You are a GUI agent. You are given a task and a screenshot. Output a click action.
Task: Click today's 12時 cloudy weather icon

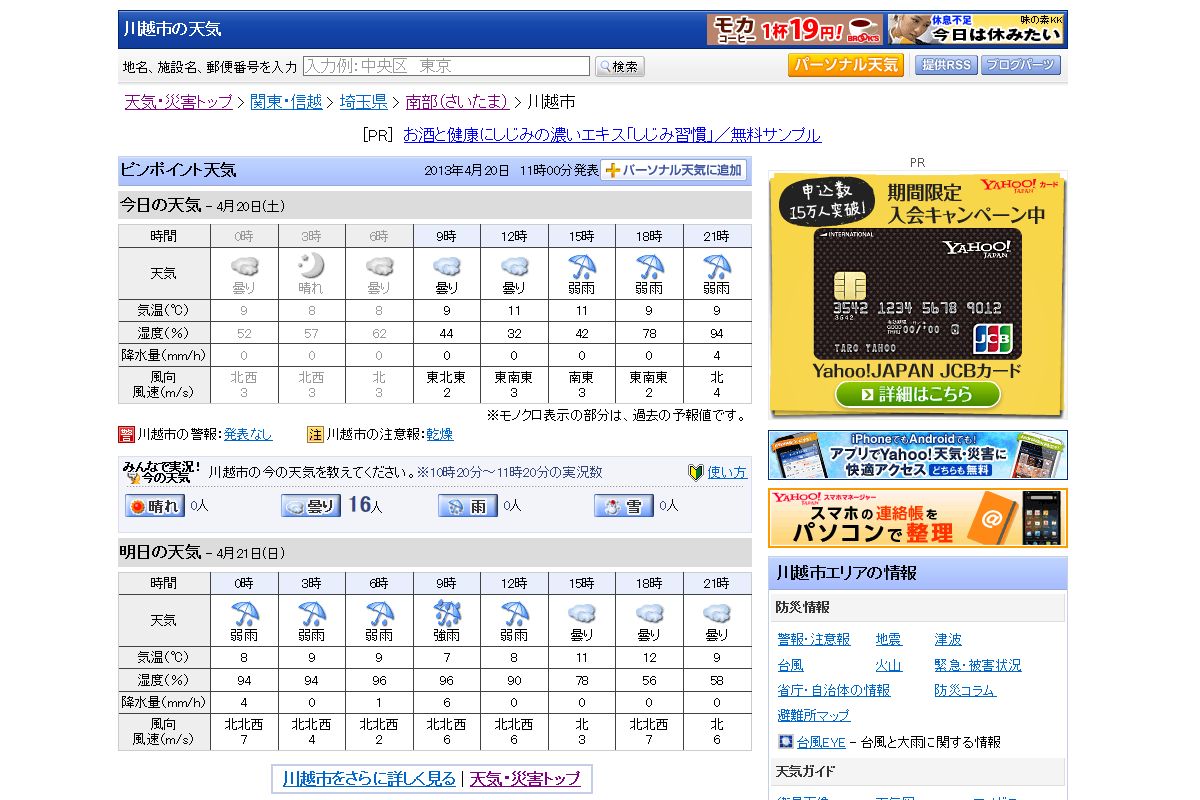(514, 266)
